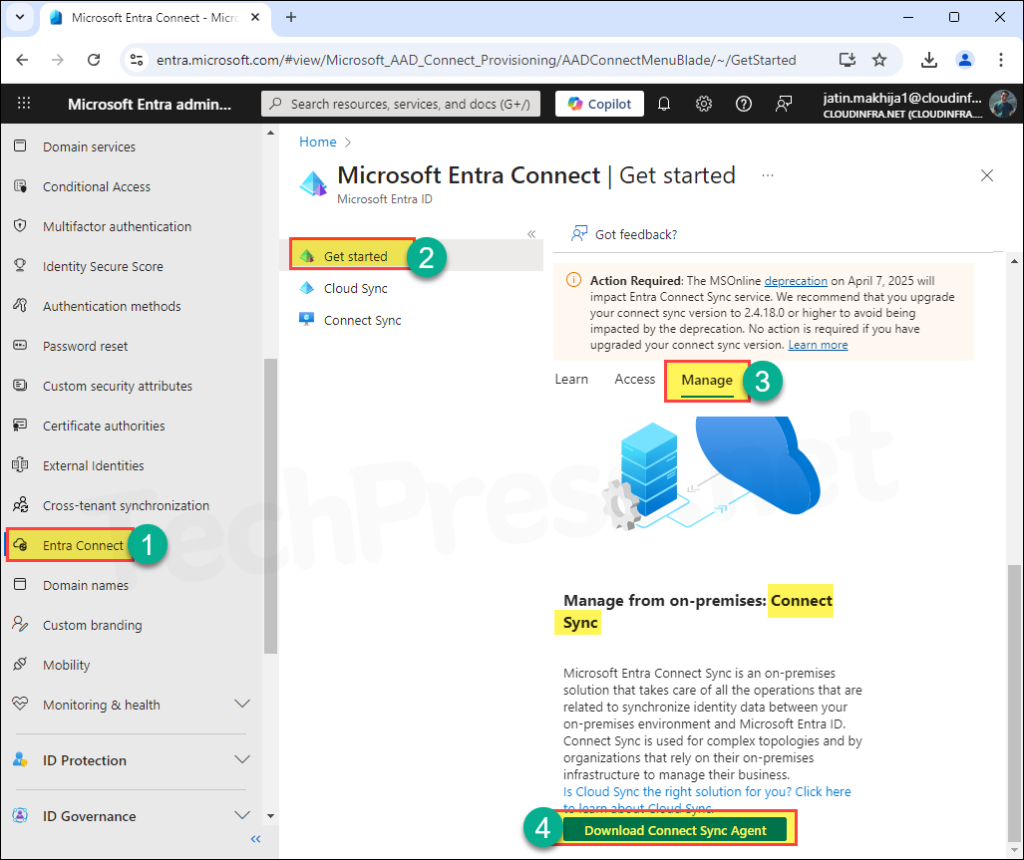This screenshot has height=860, width=1024.
Task: Click the site information icon in address bar
Action: click(x=136, y=60)
